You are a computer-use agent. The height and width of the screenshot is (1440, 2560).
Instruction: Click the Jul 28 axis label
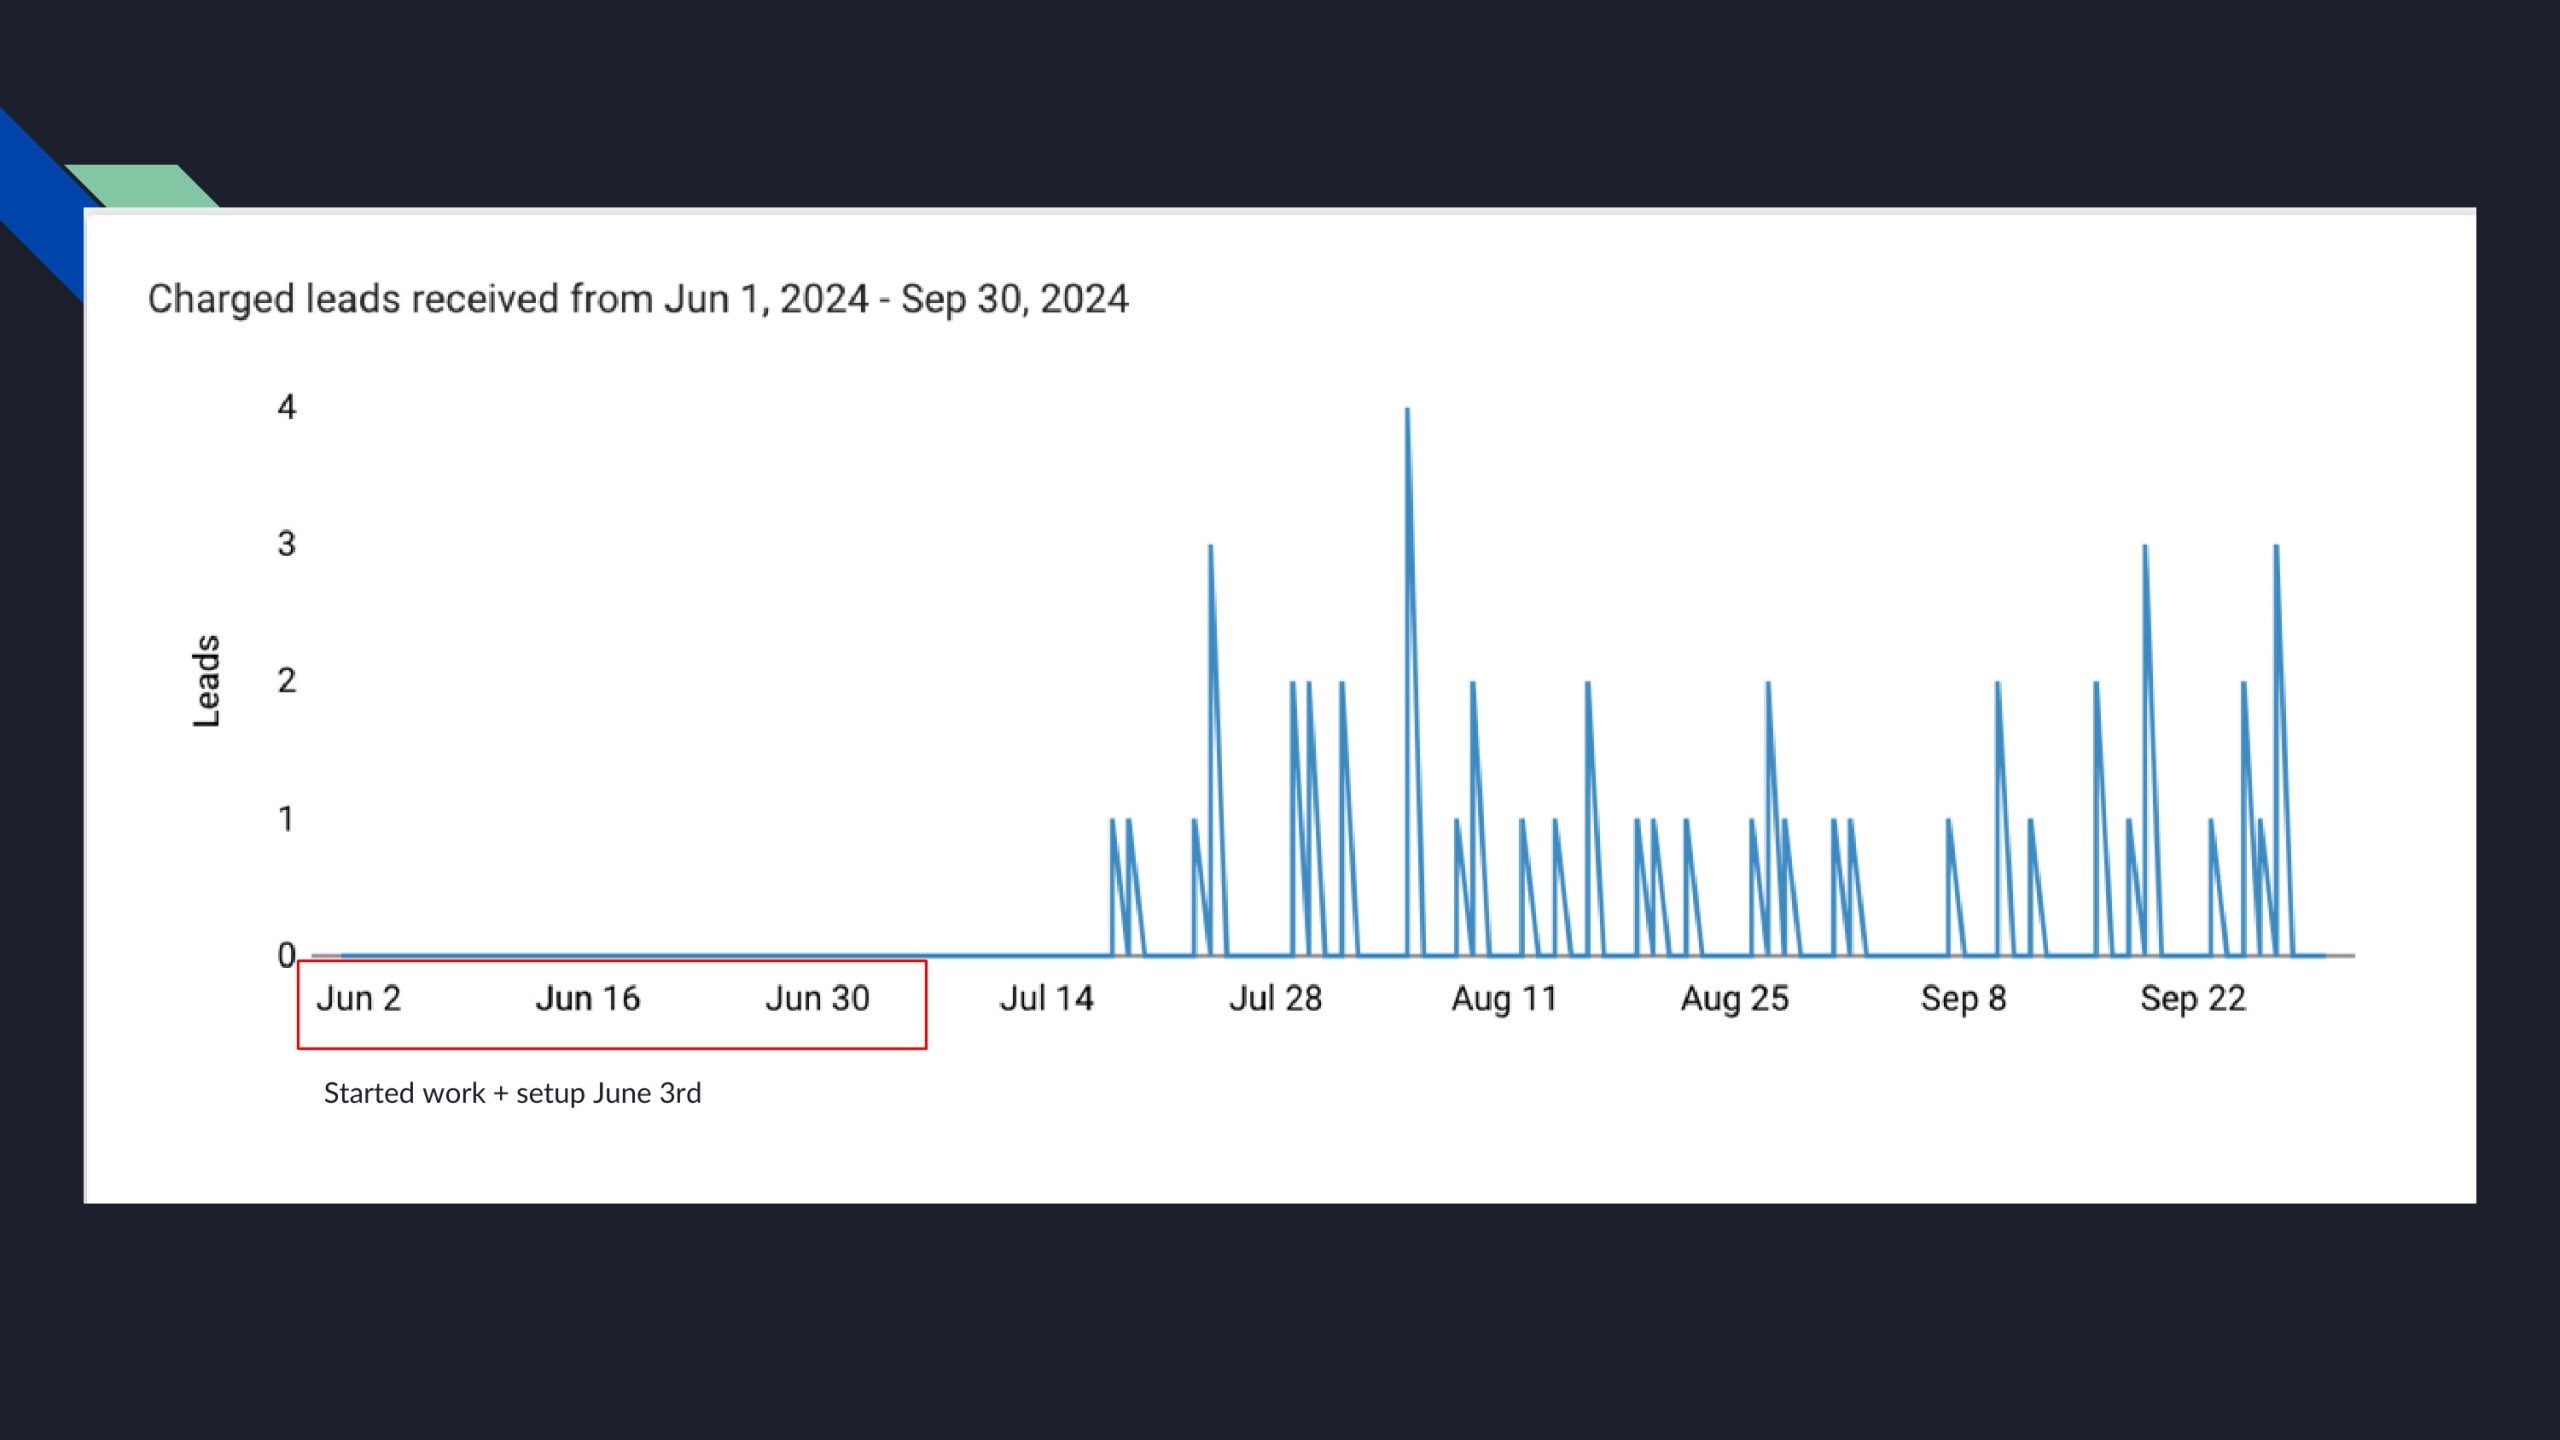[x=1275, y=998]
